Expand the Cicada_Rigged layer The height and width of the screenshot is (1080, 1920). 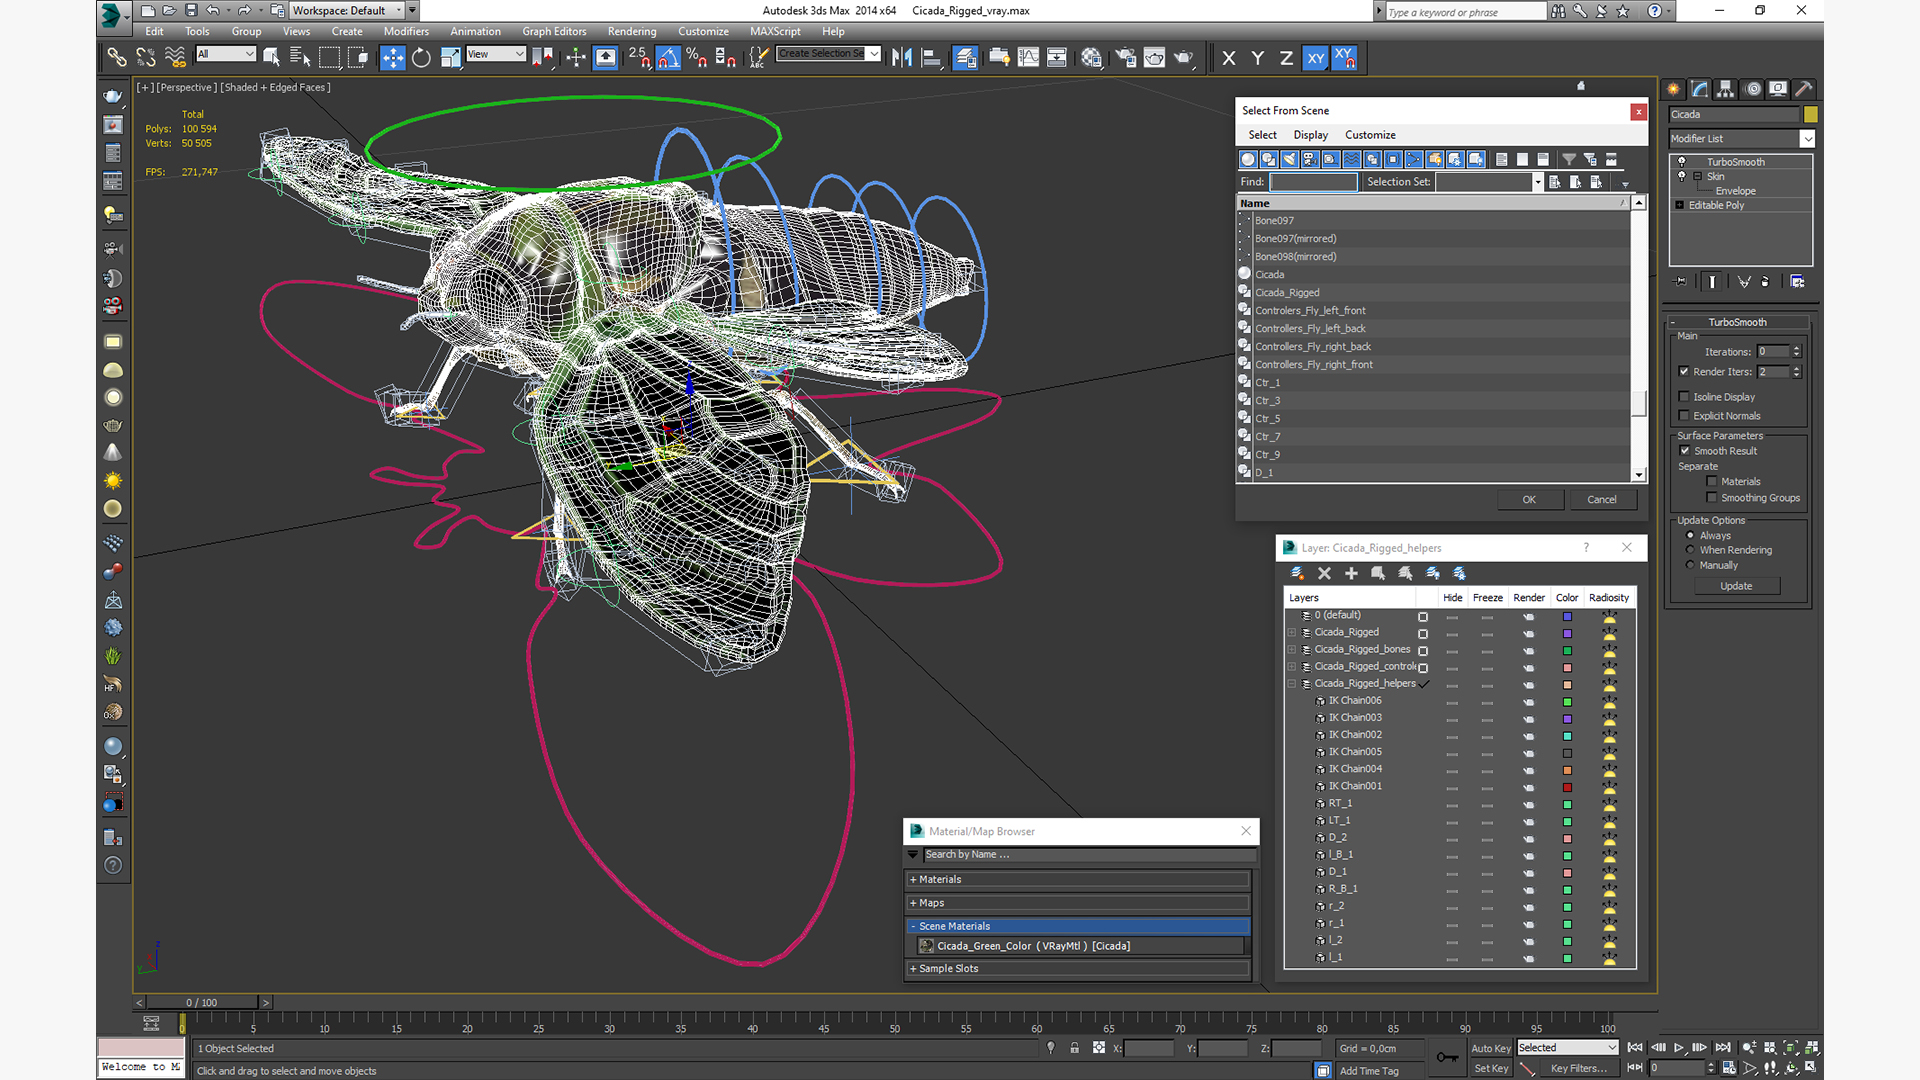tap(1292, 633)
